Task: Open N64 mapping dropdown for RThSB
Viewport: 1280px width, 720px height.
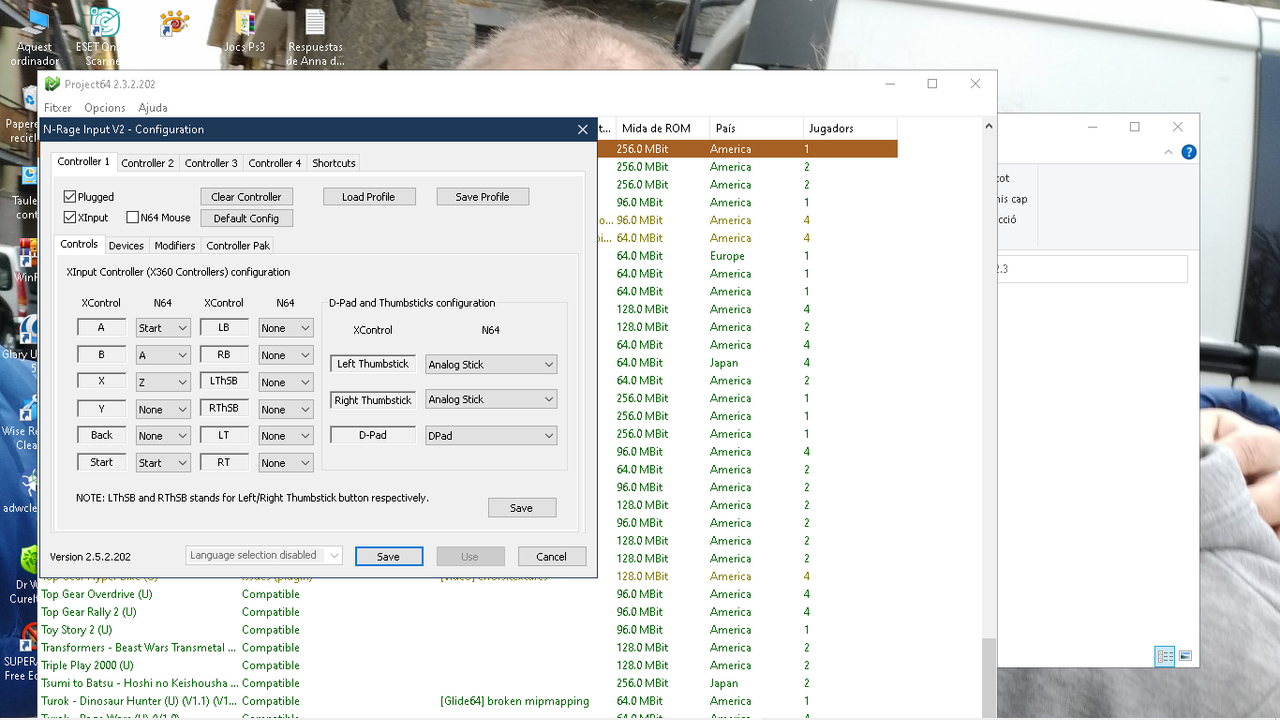Action: tap(286, 409)
